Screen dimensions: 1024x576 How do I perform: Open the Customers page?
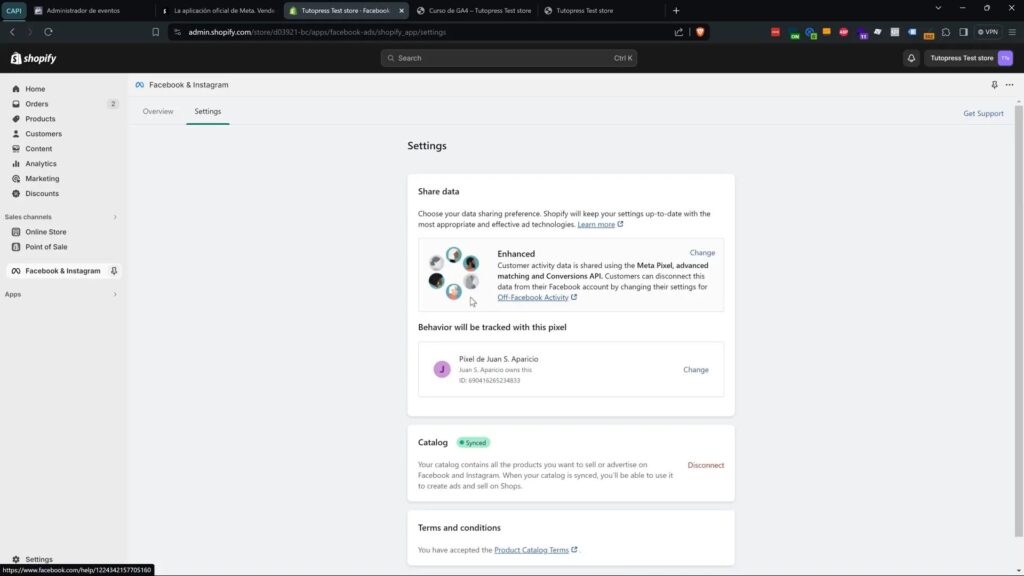43,134
